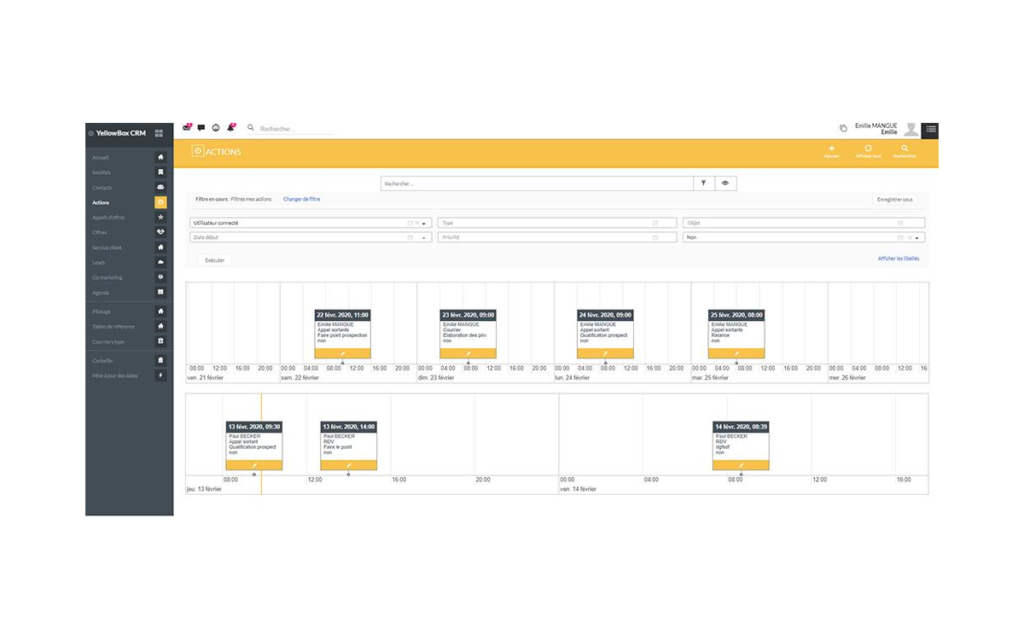
Task: Open the Leads cloud icon
Action: click(x=161, y=262)
